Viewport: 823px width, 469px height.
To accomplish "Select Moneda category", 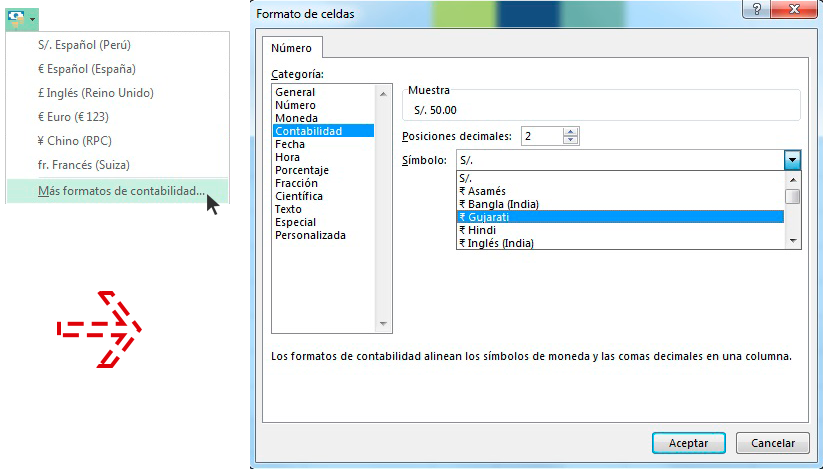I will click(297, 119).
